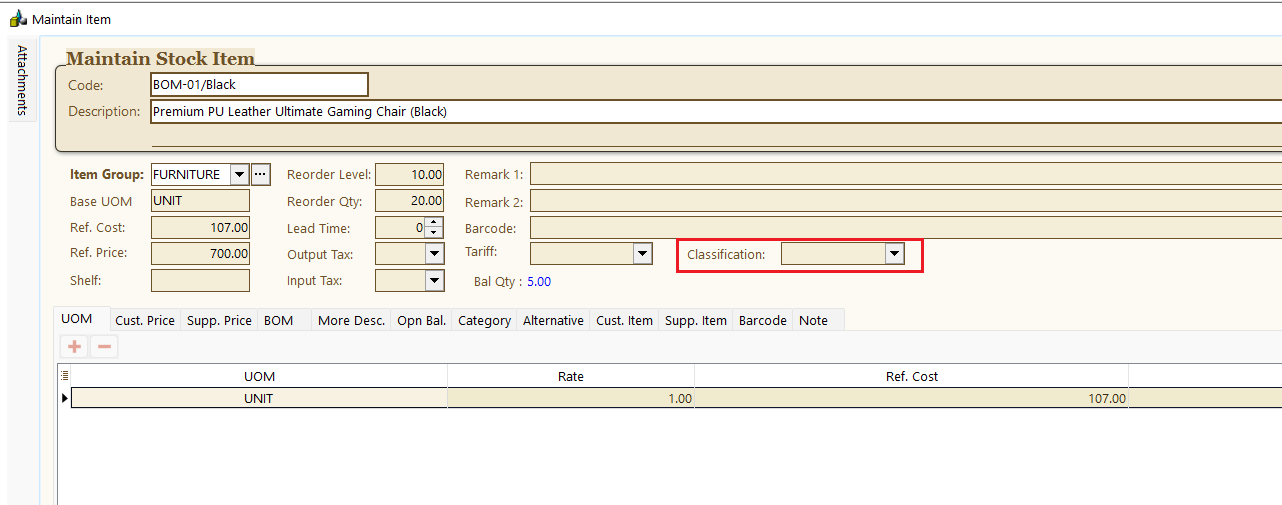Open the Input Tax dropdown
Screen dimensions: 1282x505
click(x=434, y=281)
